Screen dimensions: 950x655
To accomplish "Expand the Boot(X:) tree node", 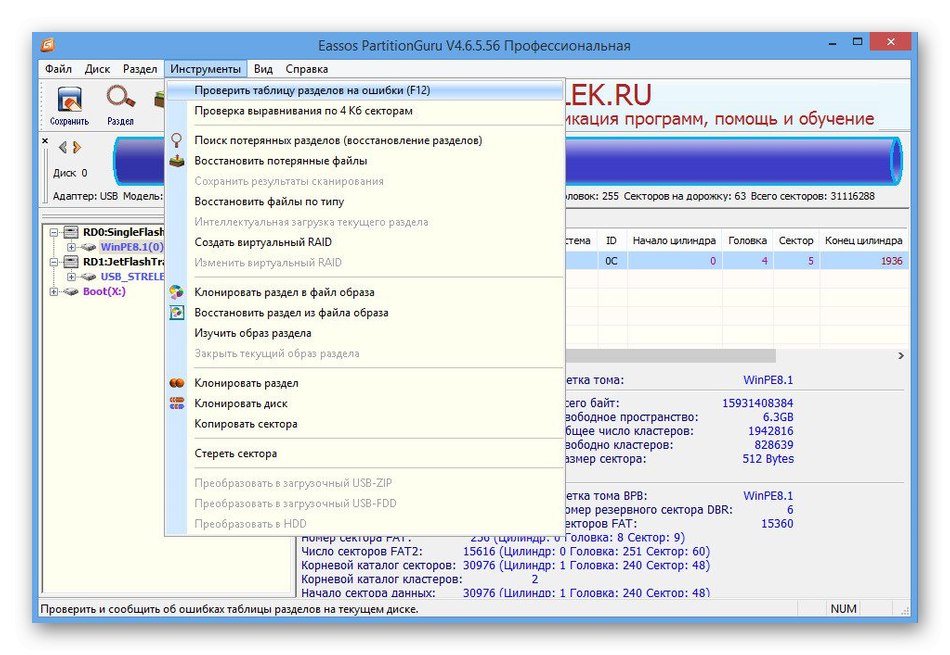I will [x=54, y=291].
